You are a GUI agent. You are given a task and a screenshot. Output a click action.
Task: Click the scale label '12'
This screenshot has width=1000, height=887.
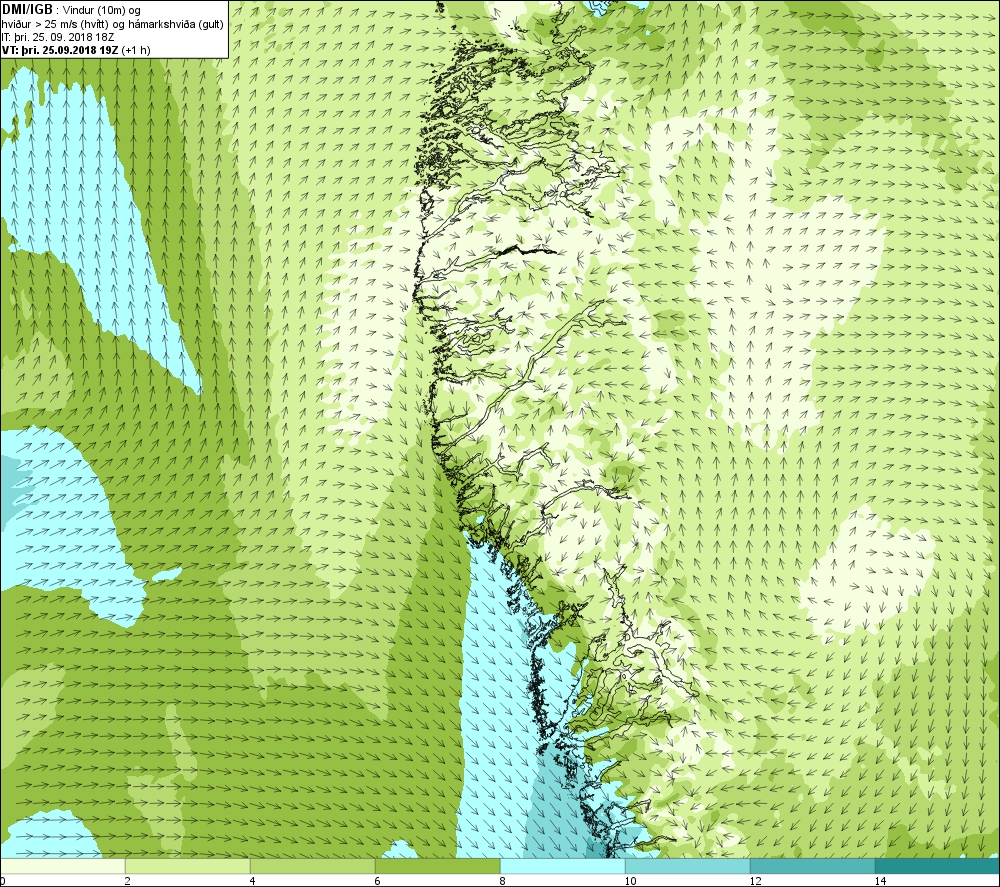pyautogui.click(x=755, y=881)
